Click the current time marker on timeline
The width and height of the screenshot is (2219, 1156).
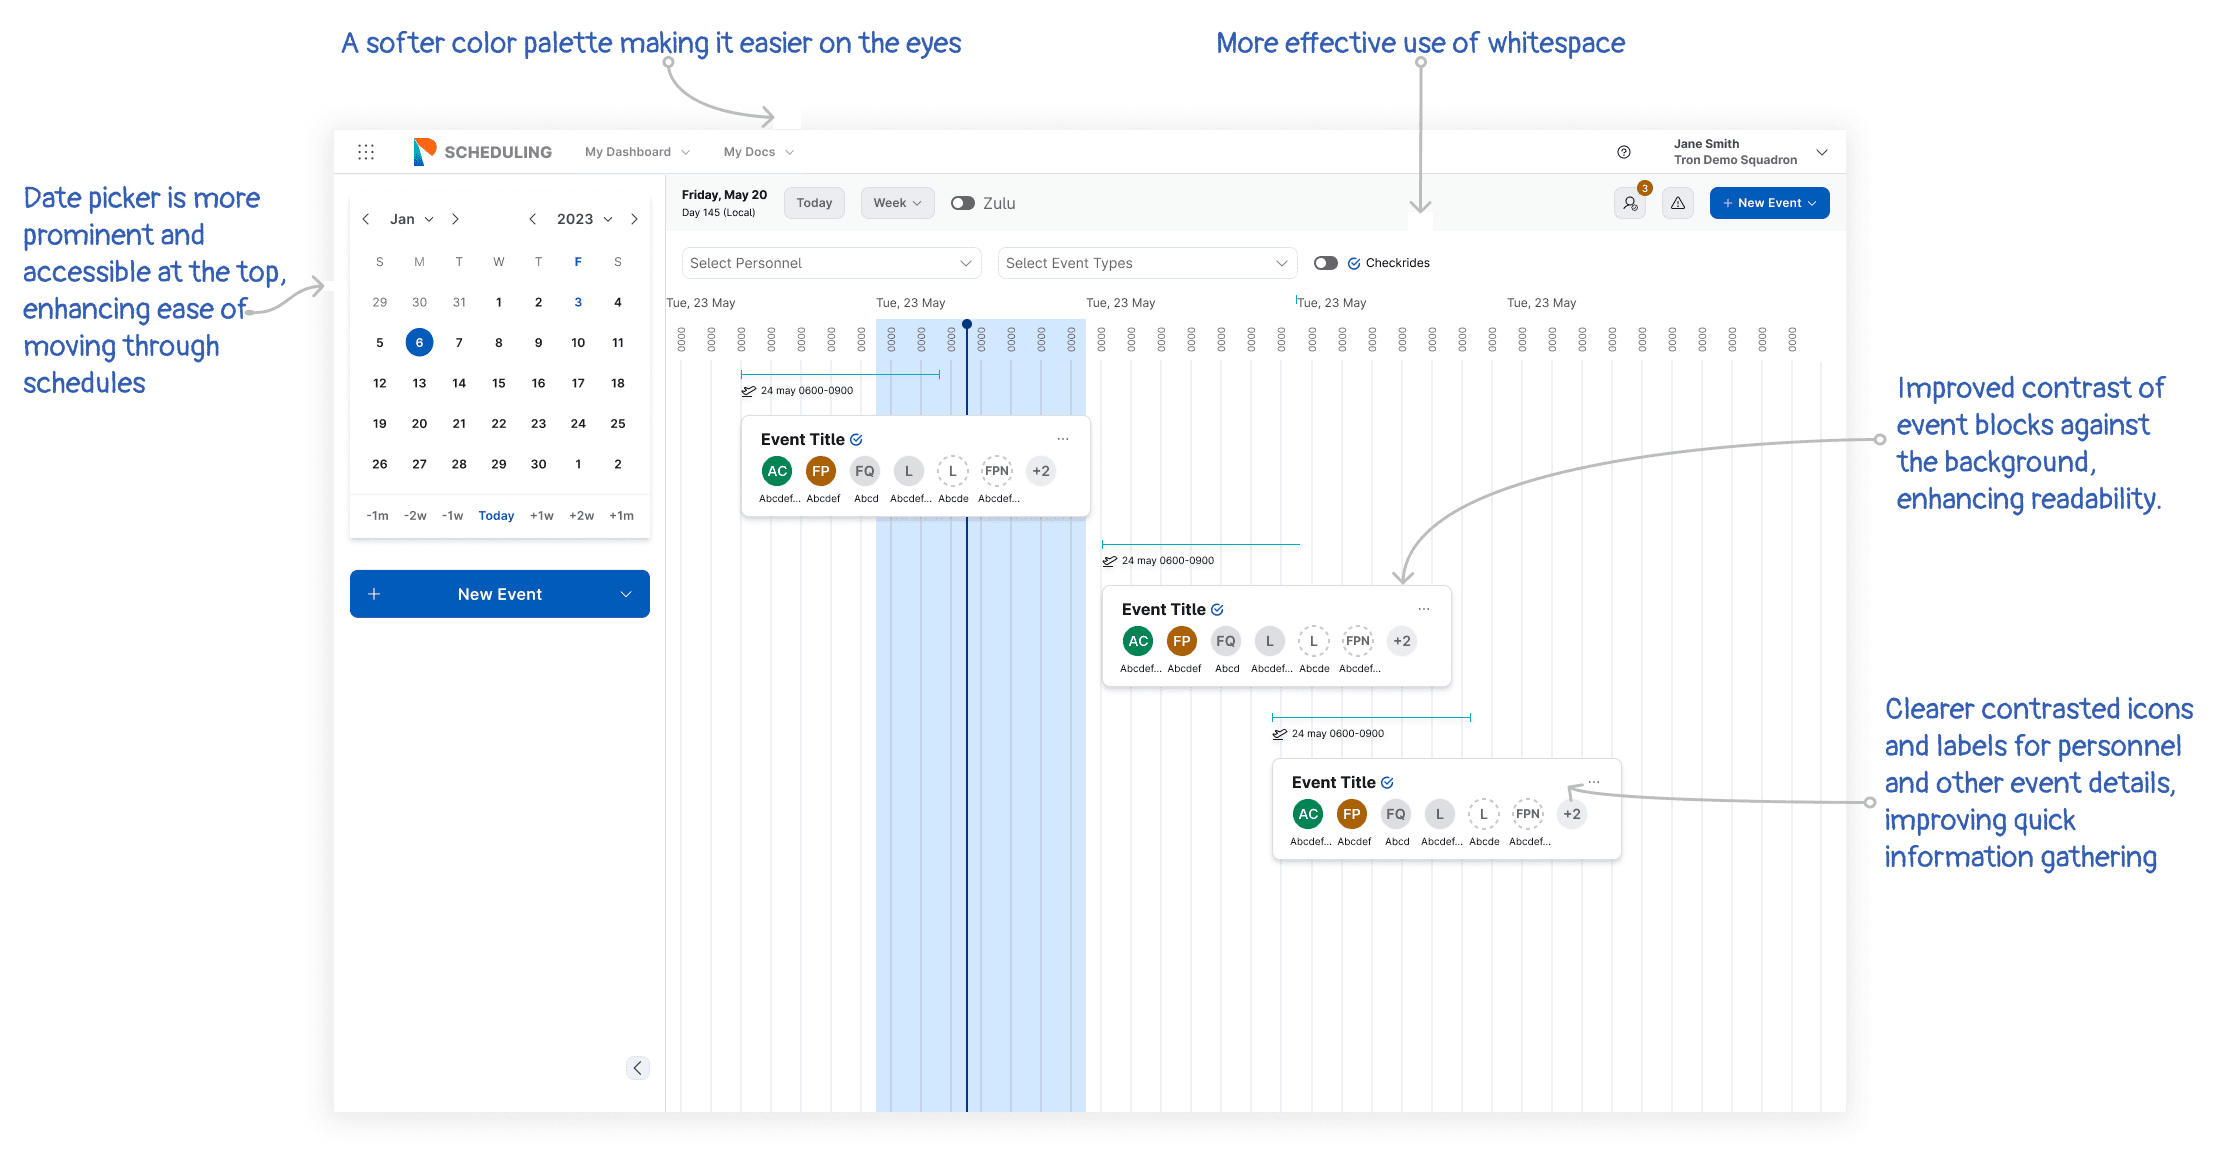click(967, 324)
